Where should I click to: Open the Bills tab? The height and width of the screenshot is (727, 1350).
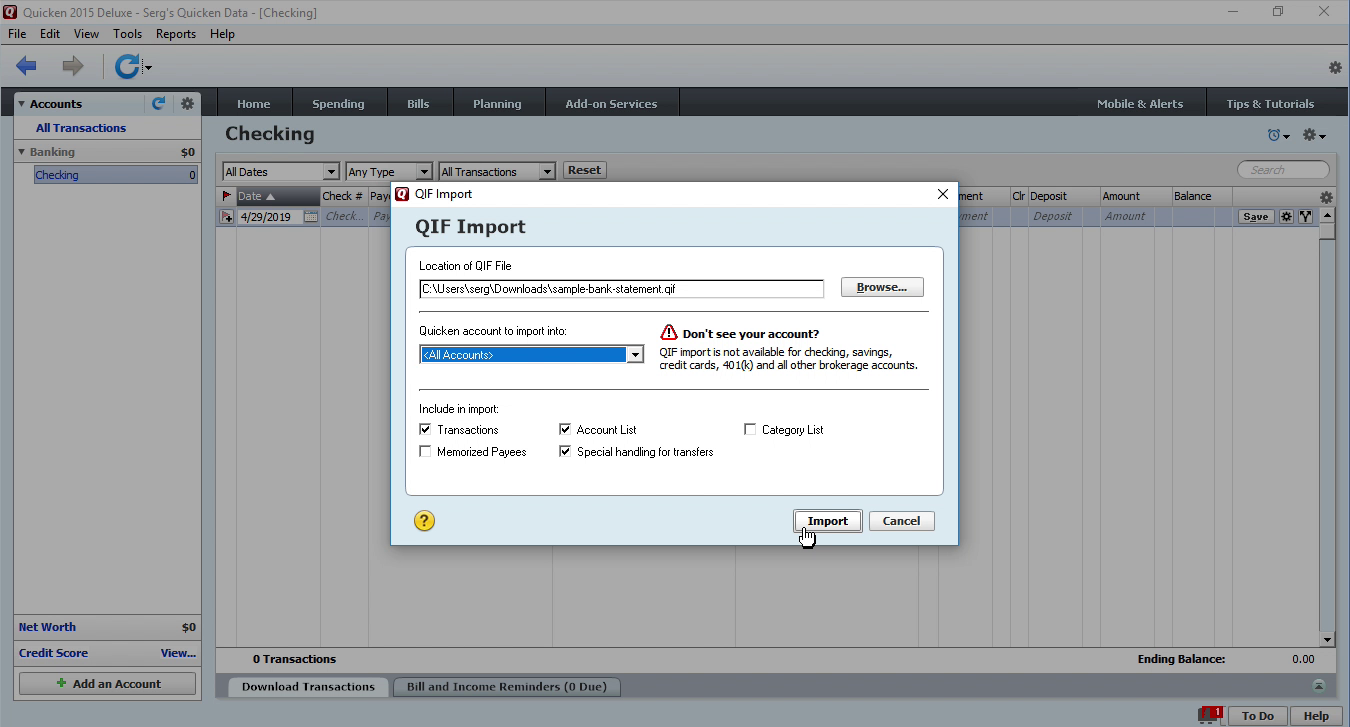pyautogui.click(x=418, y=103)
